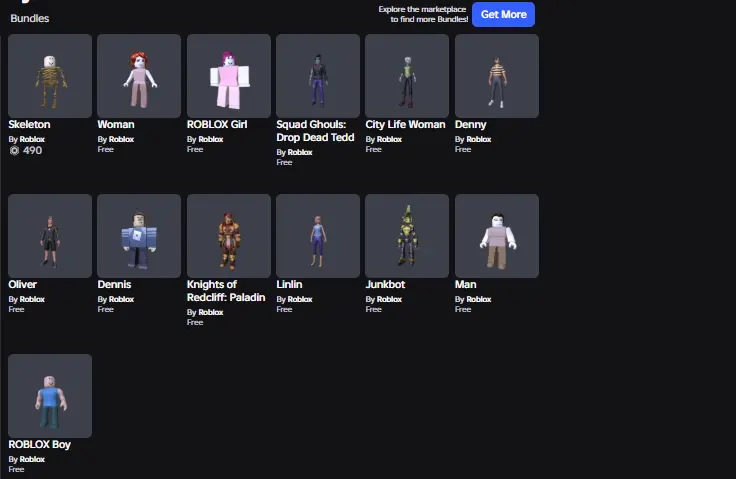
Task: Choose the ROBLOX Boy avatar thumbnail
Action: pos(50,396)
